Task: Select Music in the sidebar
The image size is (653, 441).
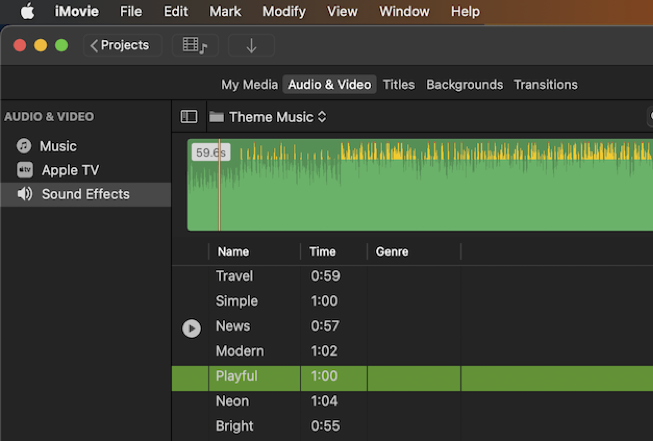Action: [58, 146]
